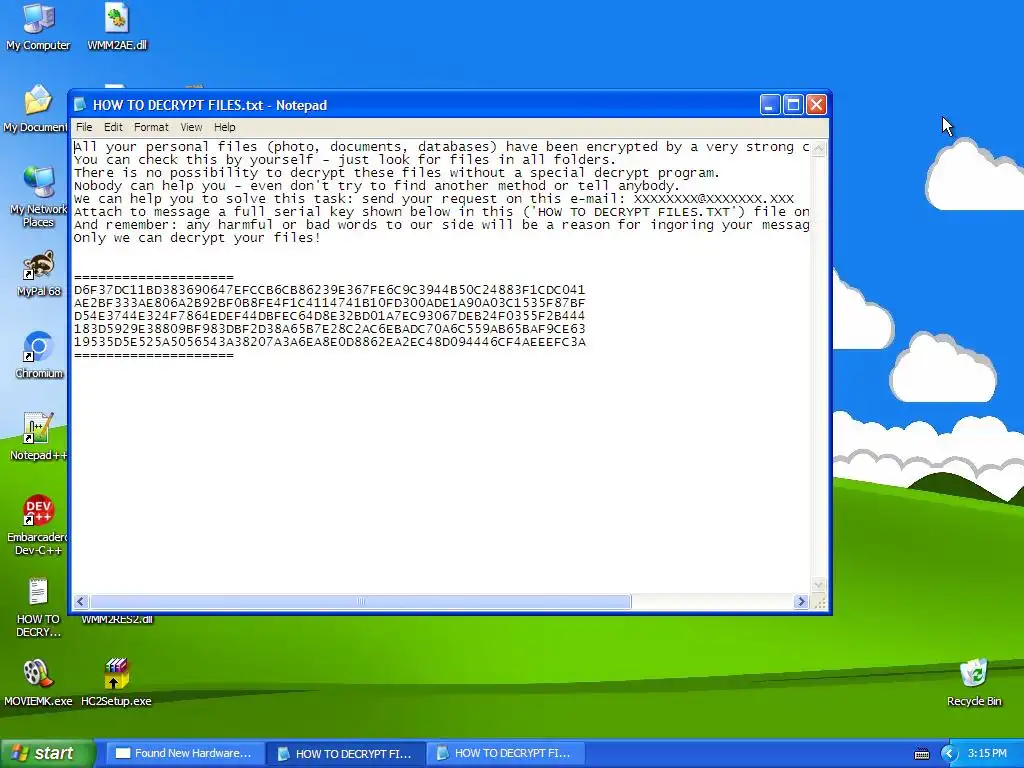Launch the Notepad++ shortcut
Image resolution: width=1024 pixels, height=768 pixels.
[39, 436]
